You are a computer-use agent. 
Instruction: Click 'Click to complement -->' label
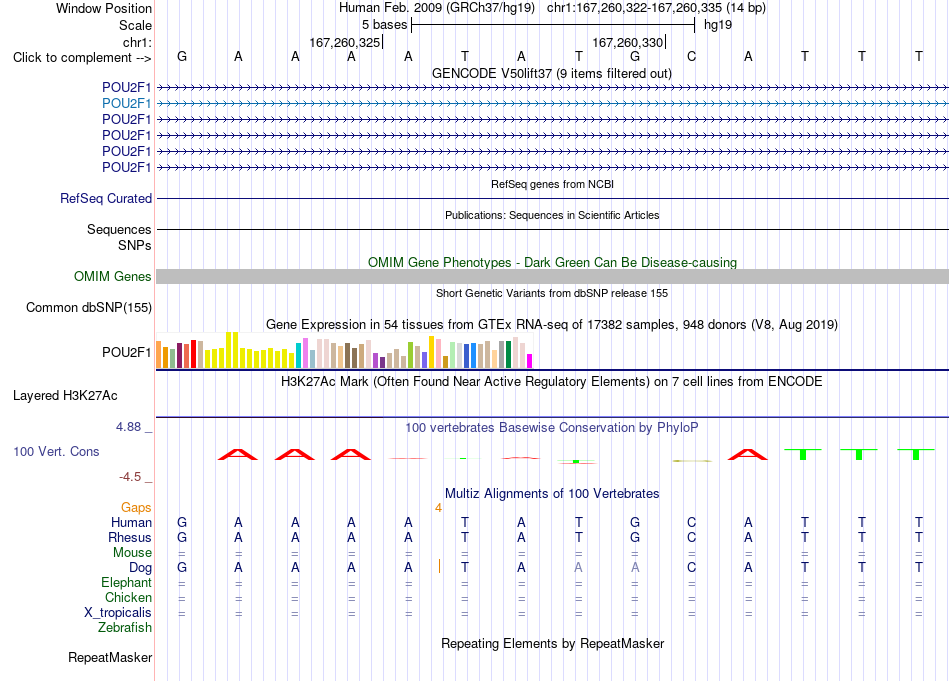82,58
